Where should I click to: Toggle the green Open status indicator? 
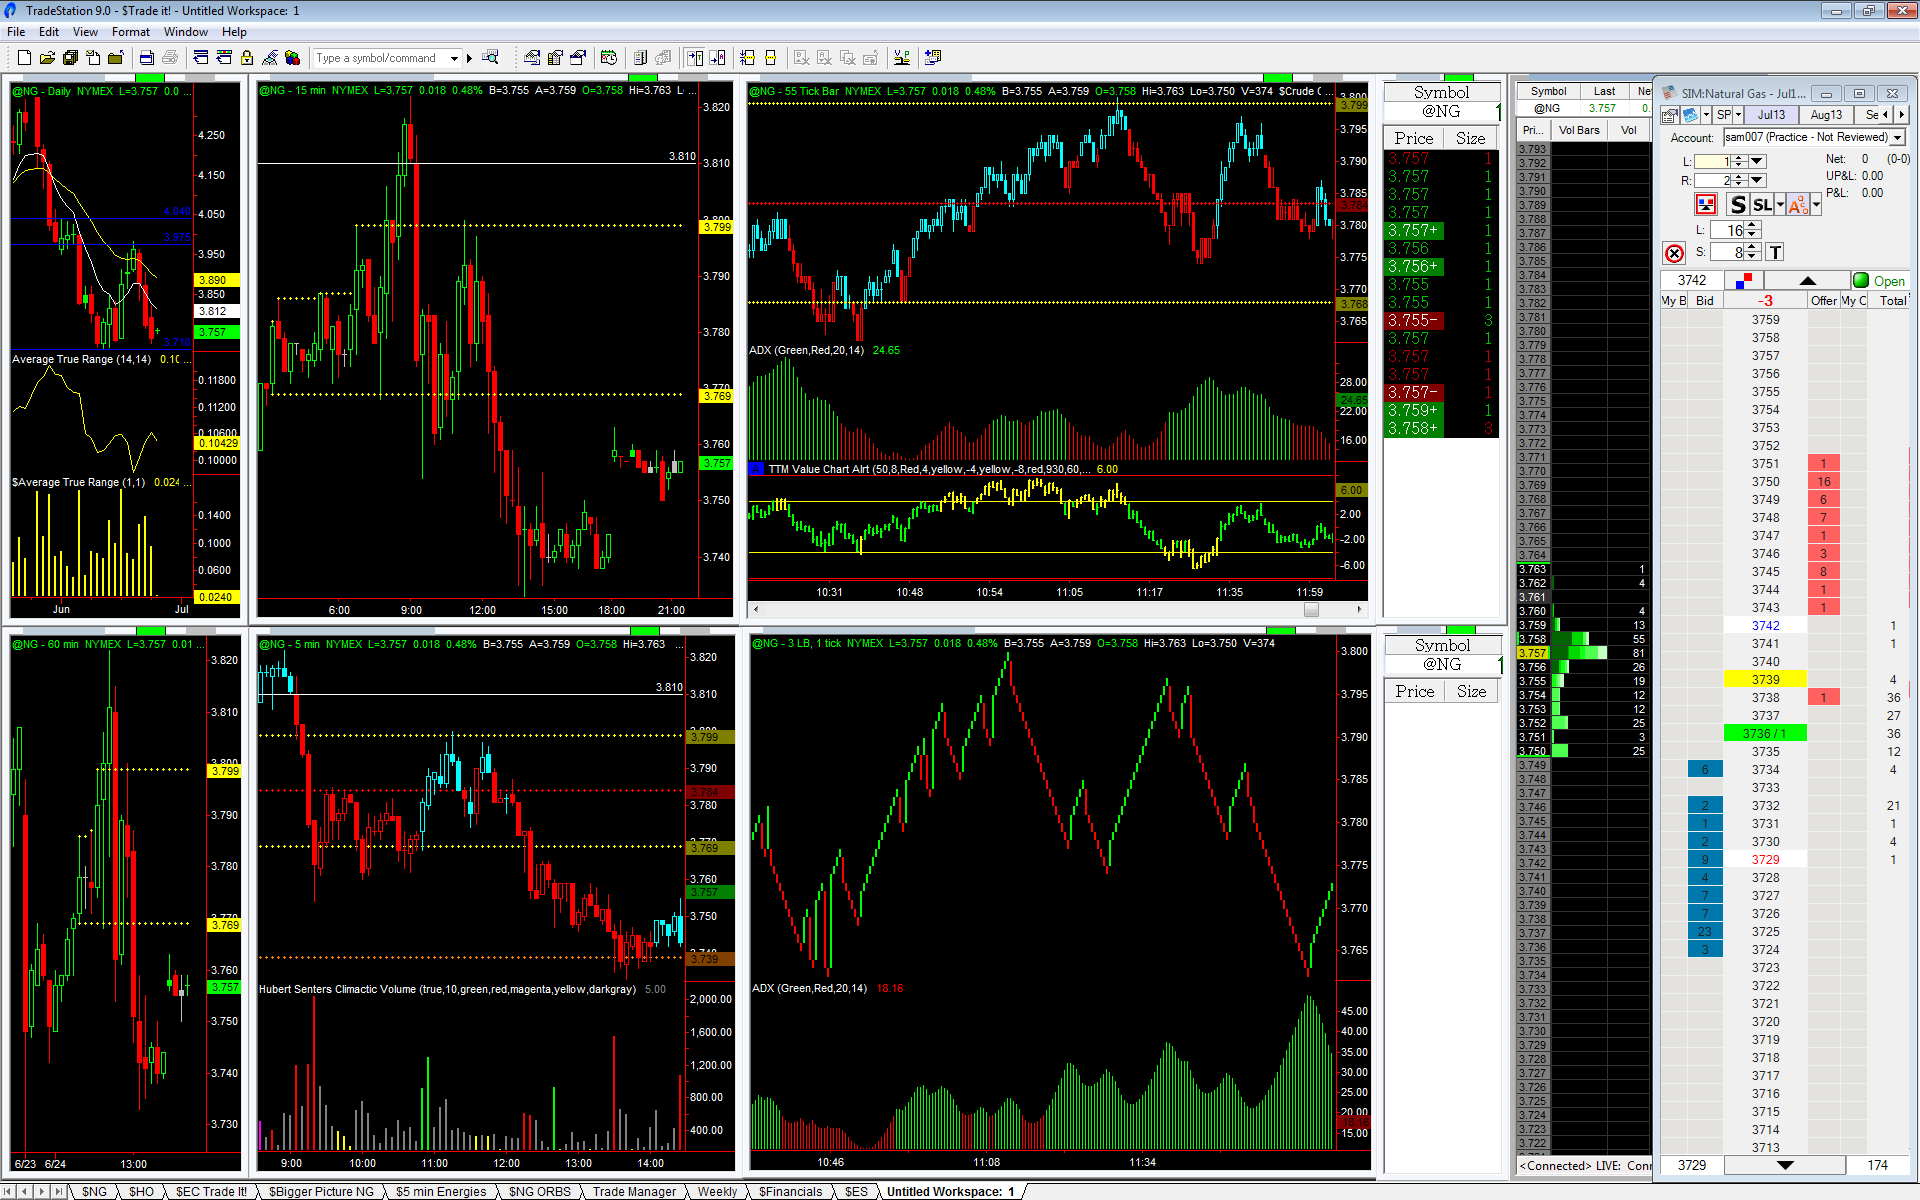1861,280
